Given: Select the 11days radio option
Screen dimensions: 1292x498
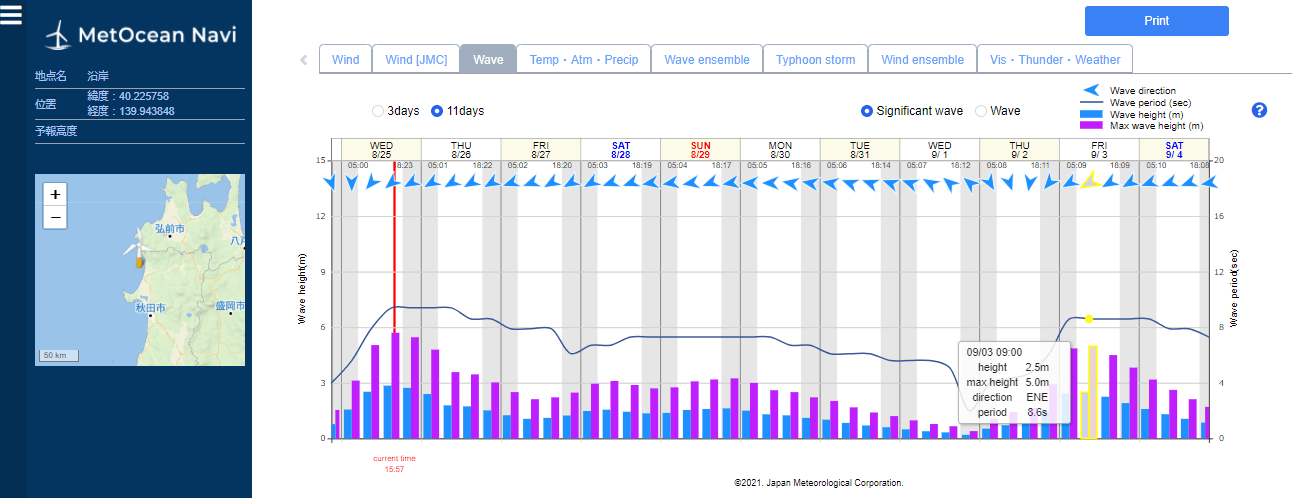Looking at the screenshot, I should tap(437, 111).
